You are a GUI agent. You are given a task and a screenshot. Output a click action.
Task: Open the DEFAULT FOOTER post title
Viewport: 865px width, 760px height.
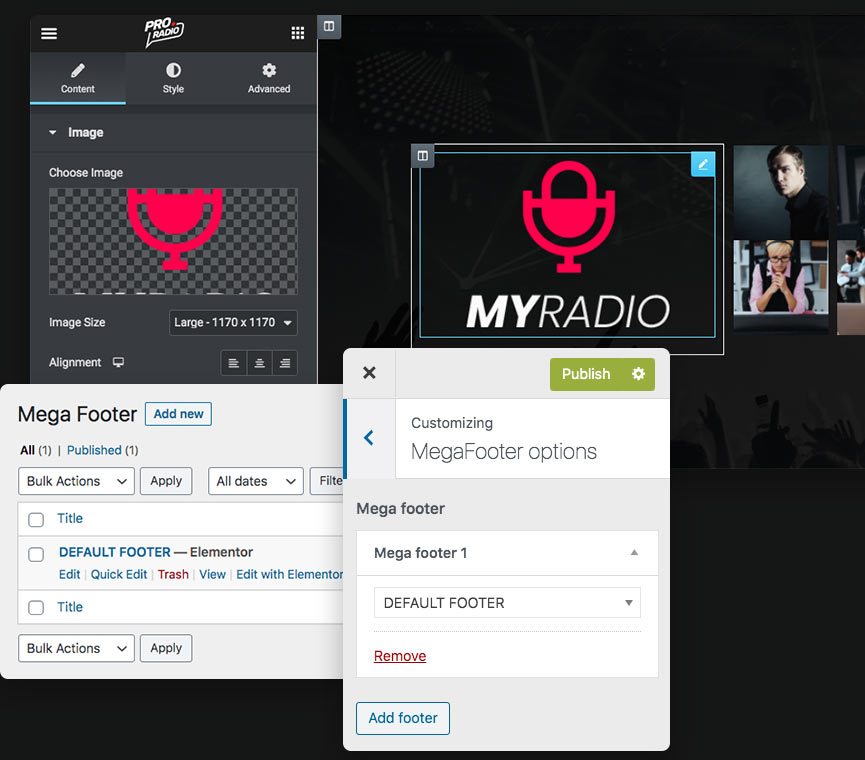[115, 552]
